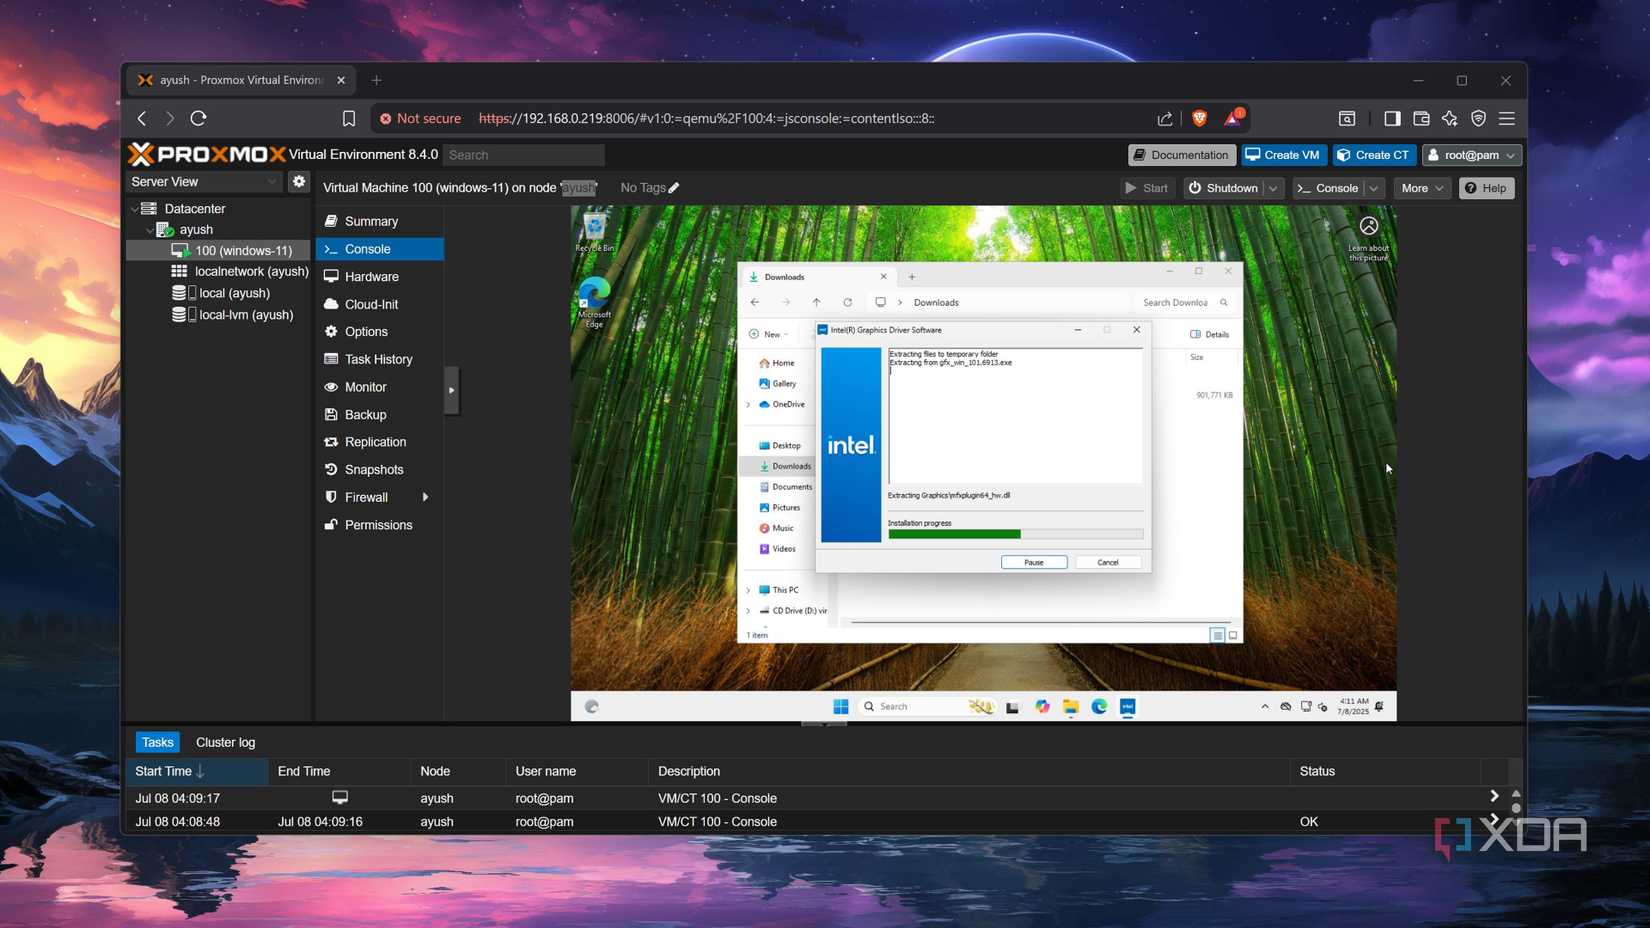Collapse the ayush node in the tree
Image resolution: width=1650 pixels, height=928 pixels.
click(x=151, y=229)
